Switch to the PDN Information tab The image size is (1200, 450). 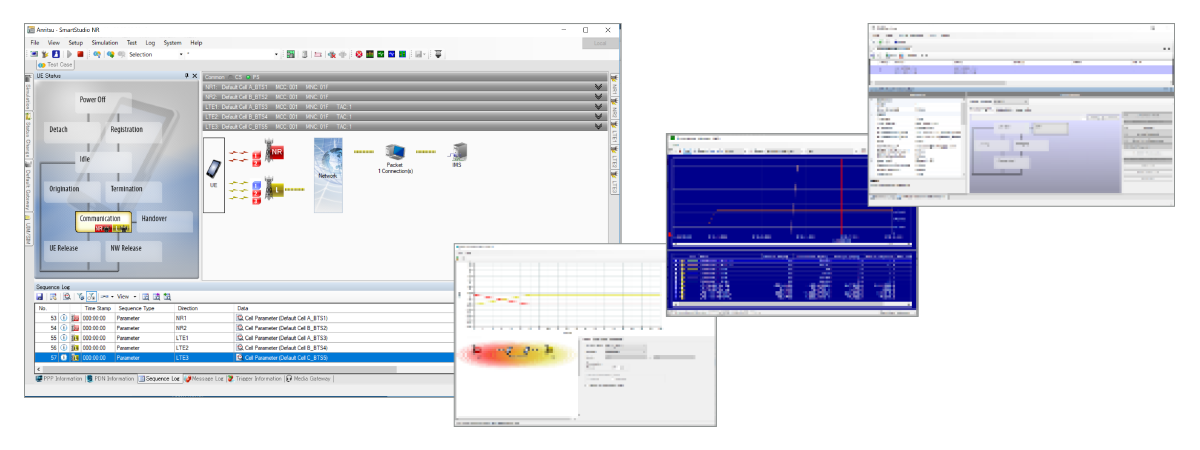point(111,379)
